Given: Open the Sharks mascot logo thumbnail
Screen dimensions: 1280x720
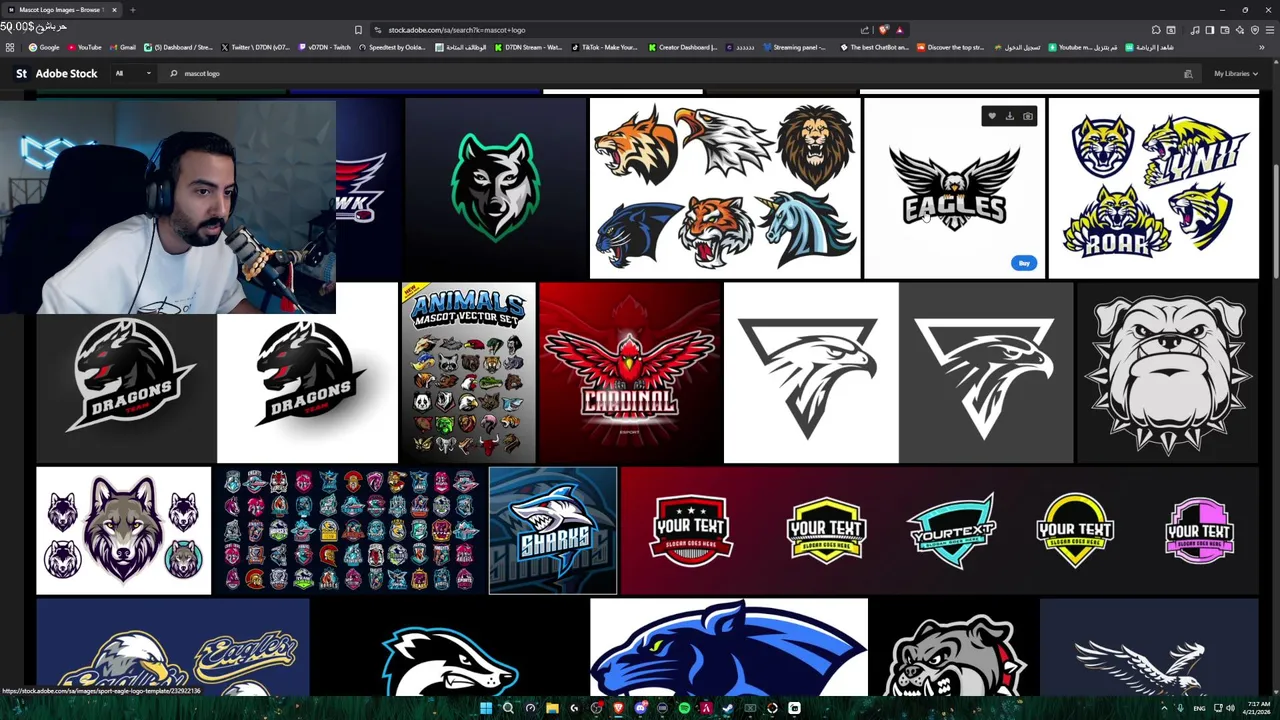Looking at the screenshot, I should [553, 530].
